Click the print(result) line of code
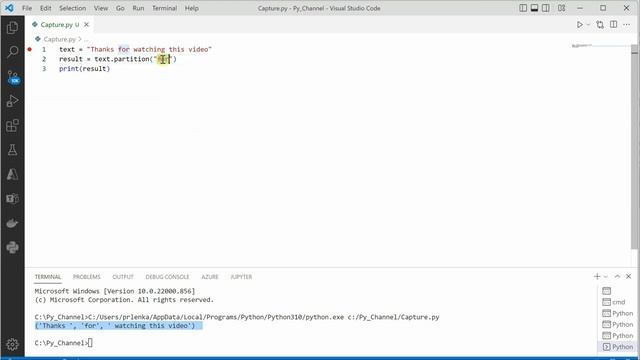 [x=84, y=69]
